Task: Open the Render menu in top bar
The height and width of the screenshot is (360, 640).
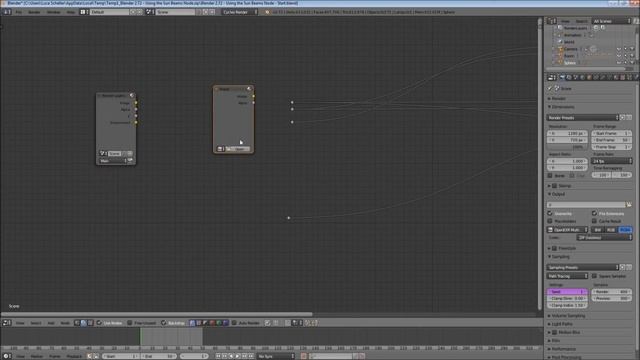Action: click(34, 12)
